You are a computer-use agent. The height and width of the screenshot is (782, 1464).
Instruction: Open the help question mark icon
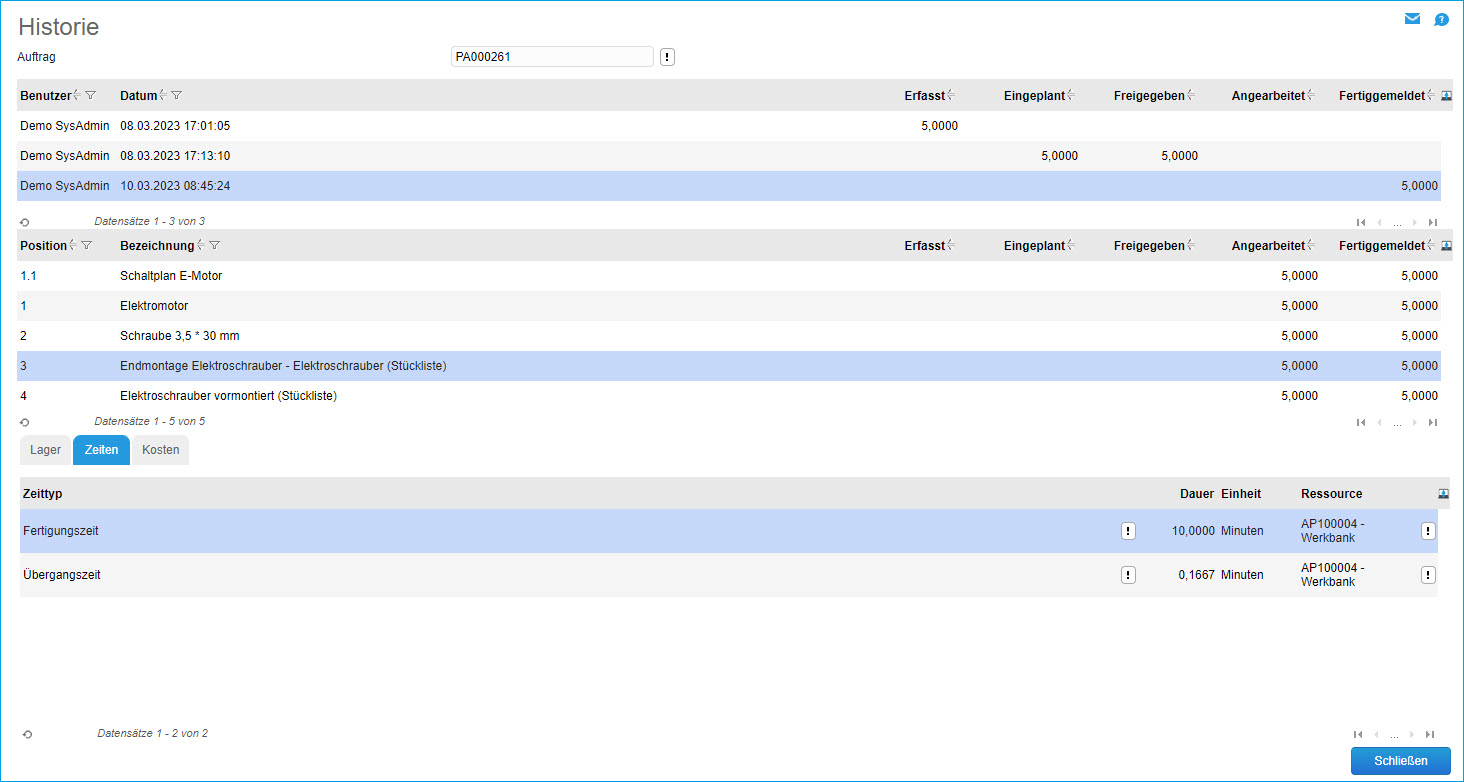pyautogui.click(x=1441, y=19)
